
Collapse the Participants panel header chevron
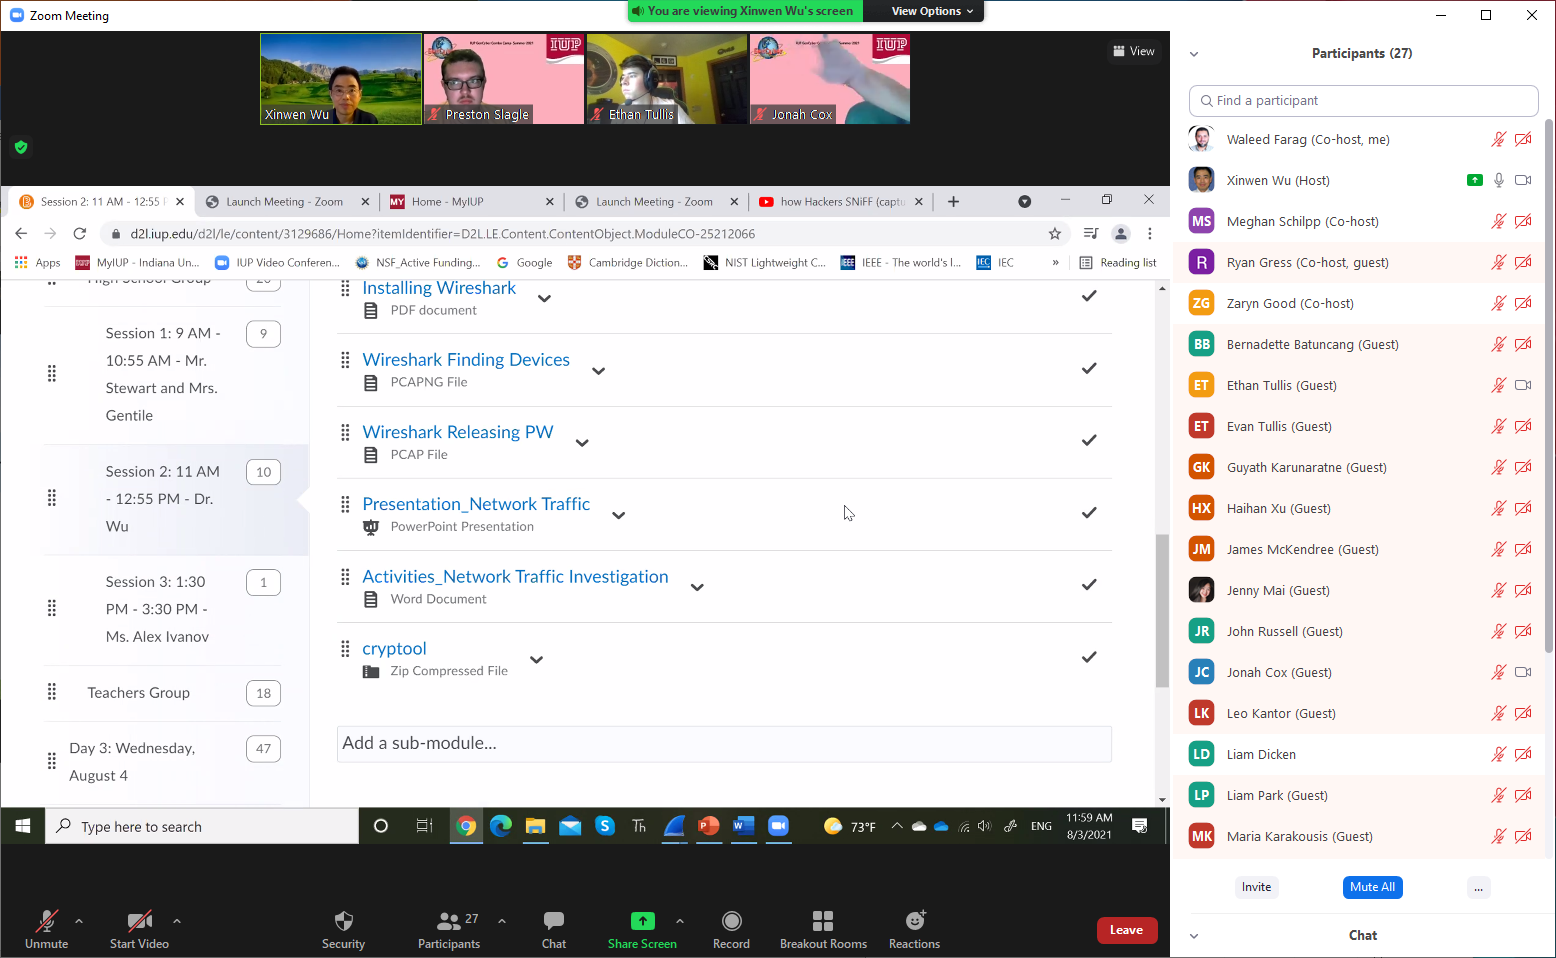click(x=1194, y=54)
